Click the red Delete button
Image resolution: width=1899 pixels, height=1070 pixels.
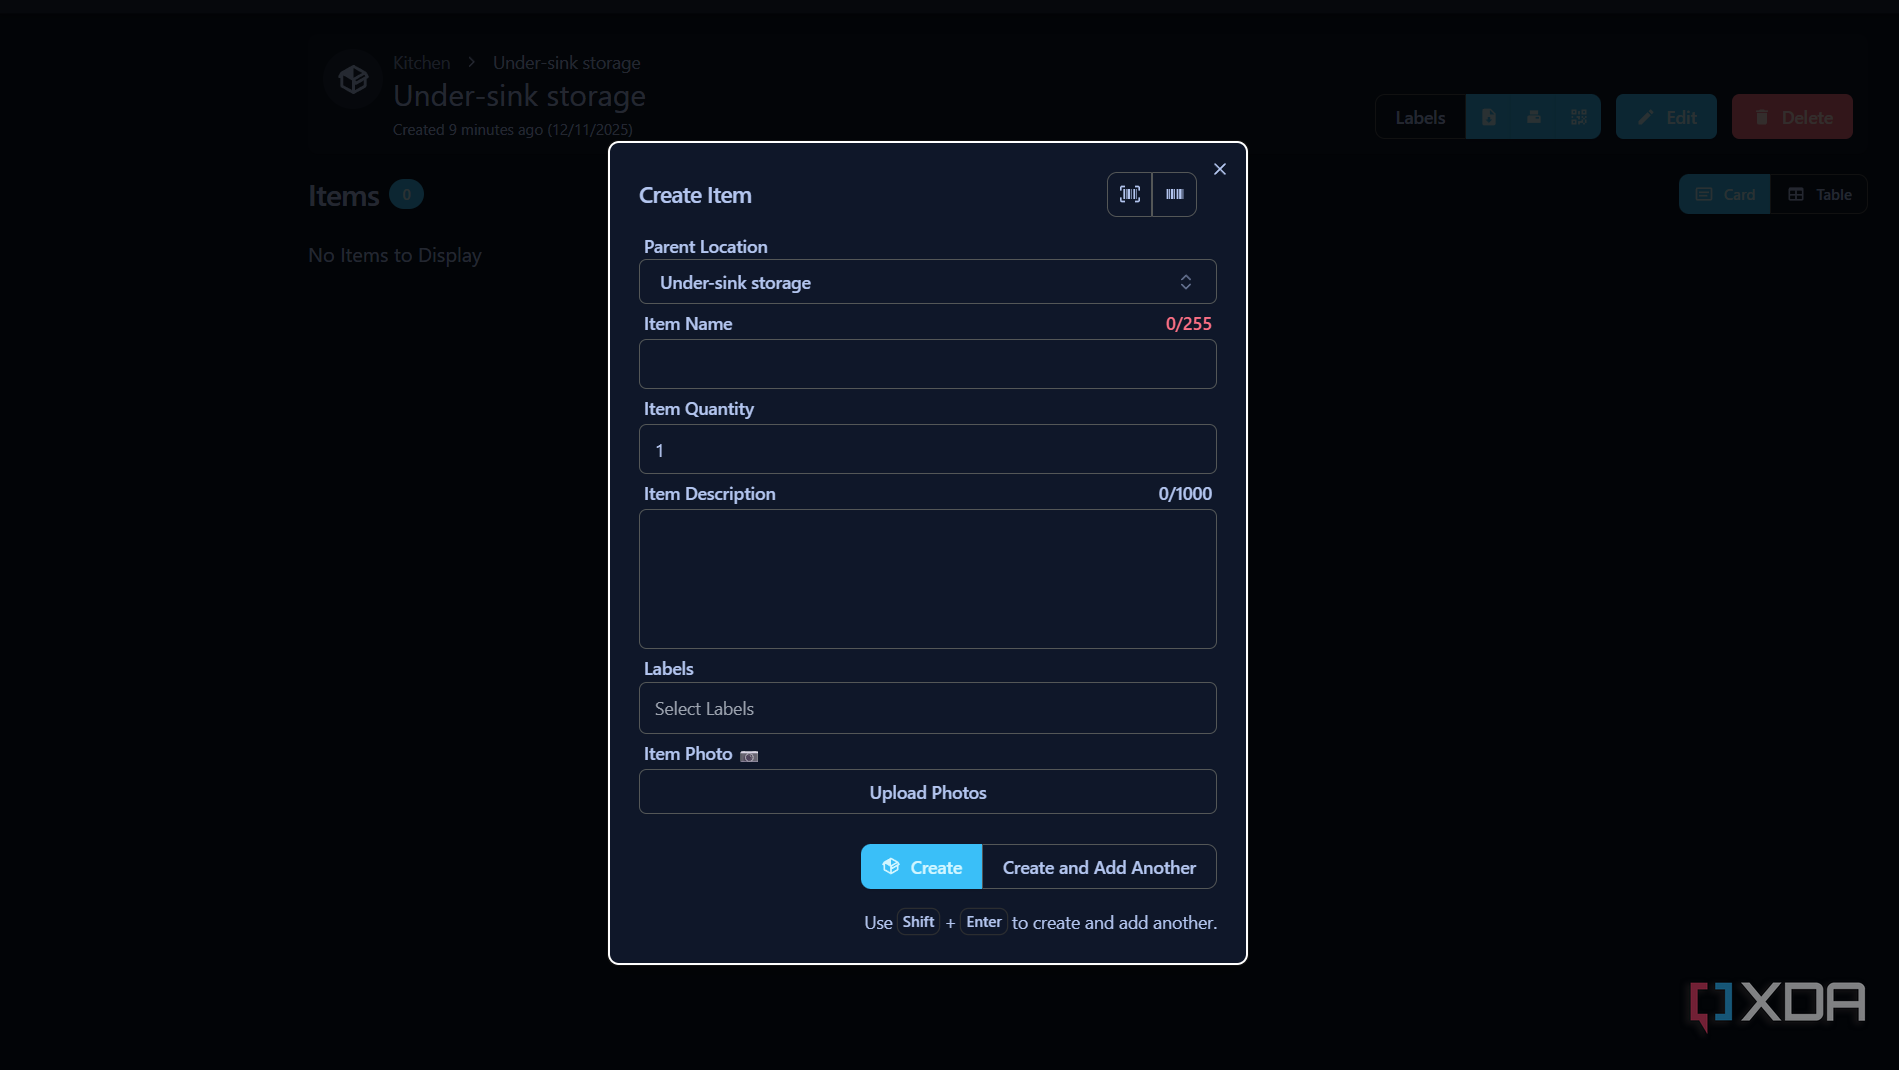click(1792, 117)
